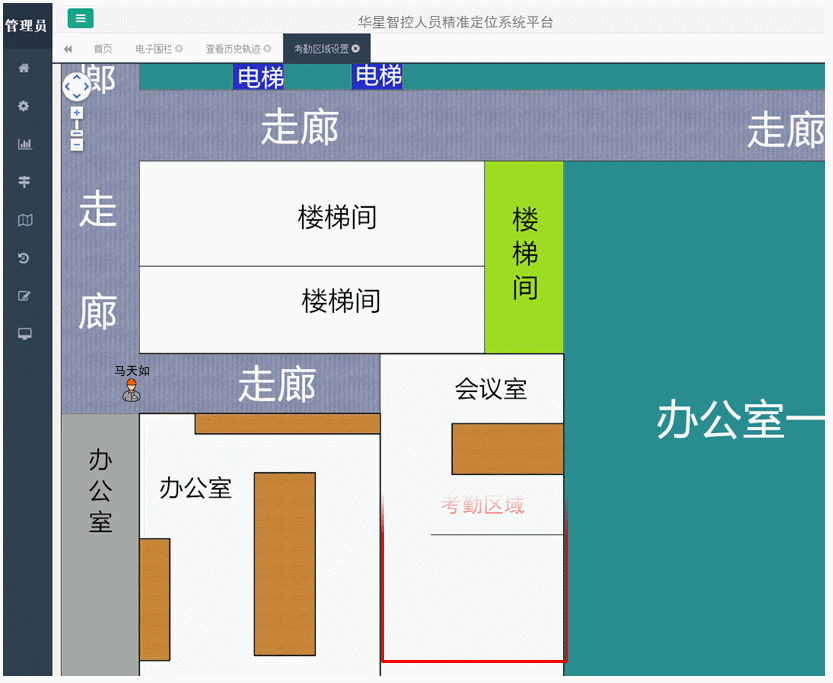Close the 电子围栏 tab via its X
Viewport: 833px width, 683px height.
click(179, 47)
